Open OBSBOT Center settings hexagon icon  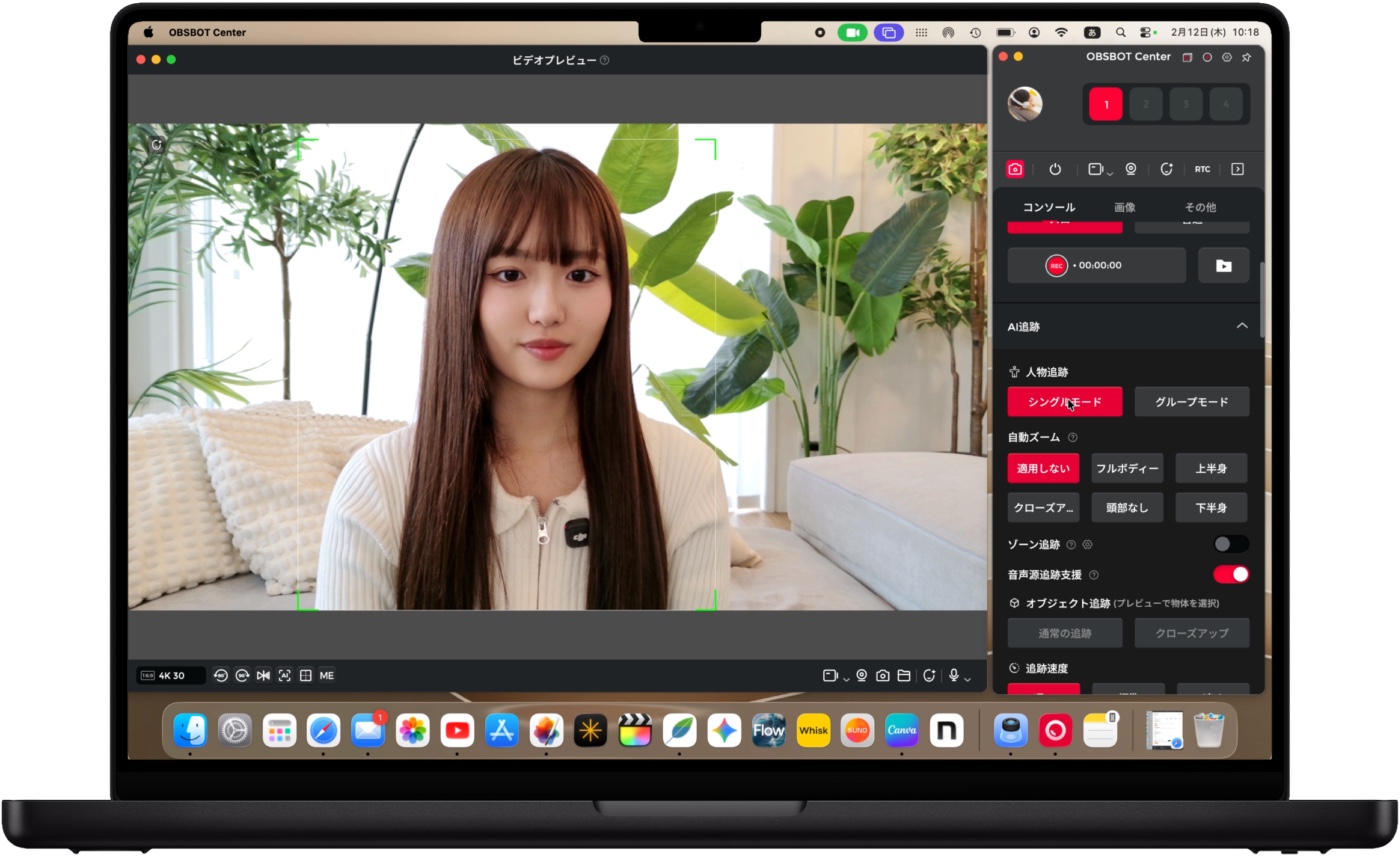pos(1227,57)
